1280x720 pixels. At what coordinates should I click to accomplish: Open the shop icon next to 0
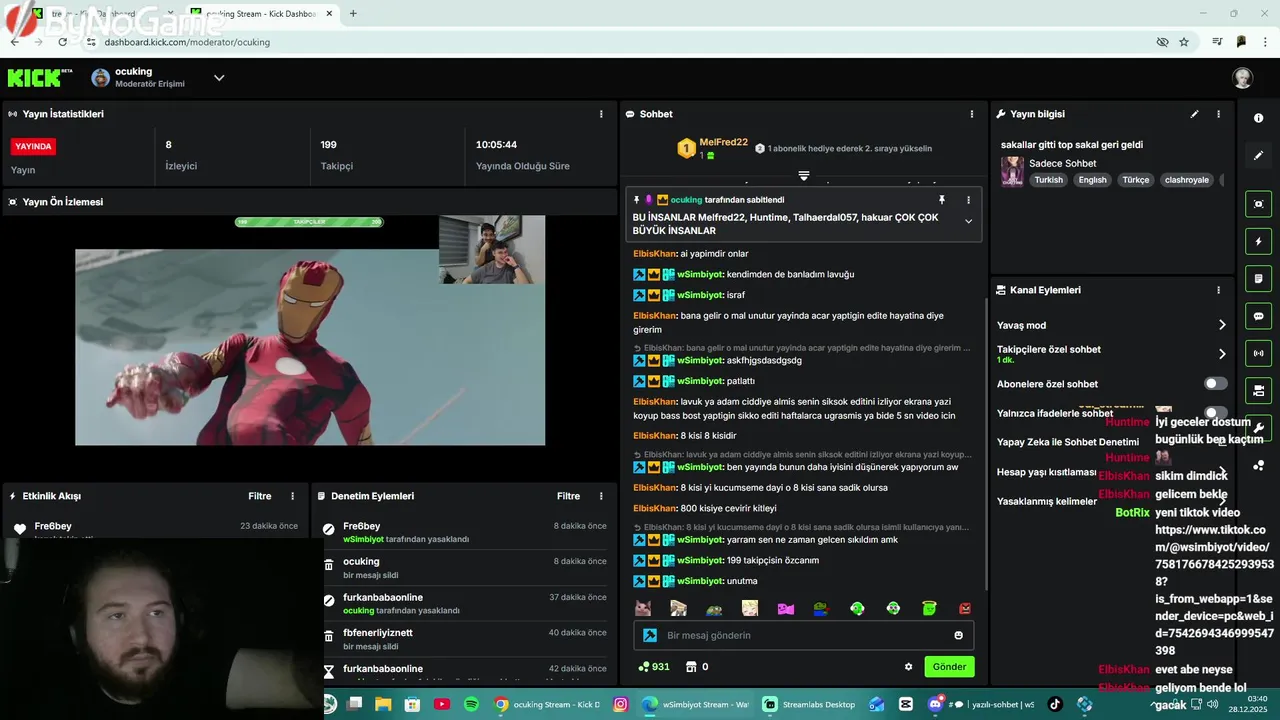click(690, 667)
